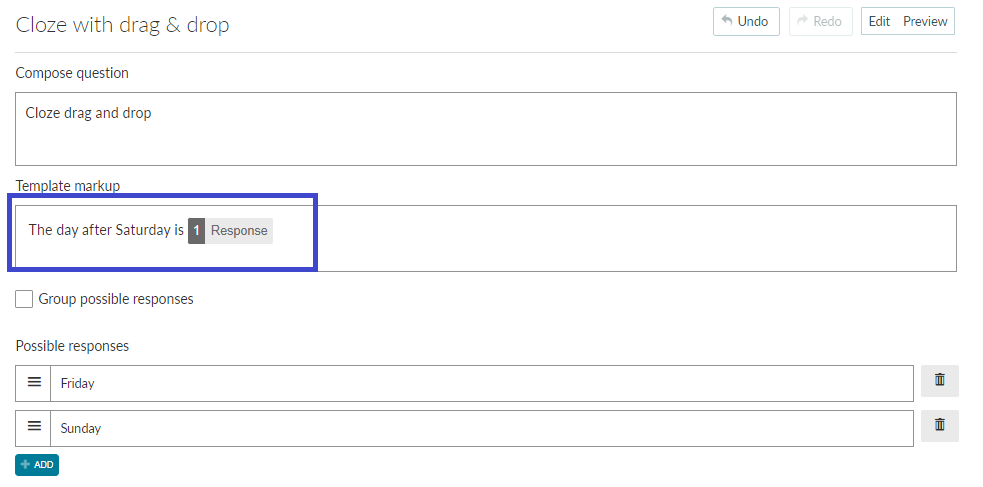Click the Undo button

click(746, 21)
